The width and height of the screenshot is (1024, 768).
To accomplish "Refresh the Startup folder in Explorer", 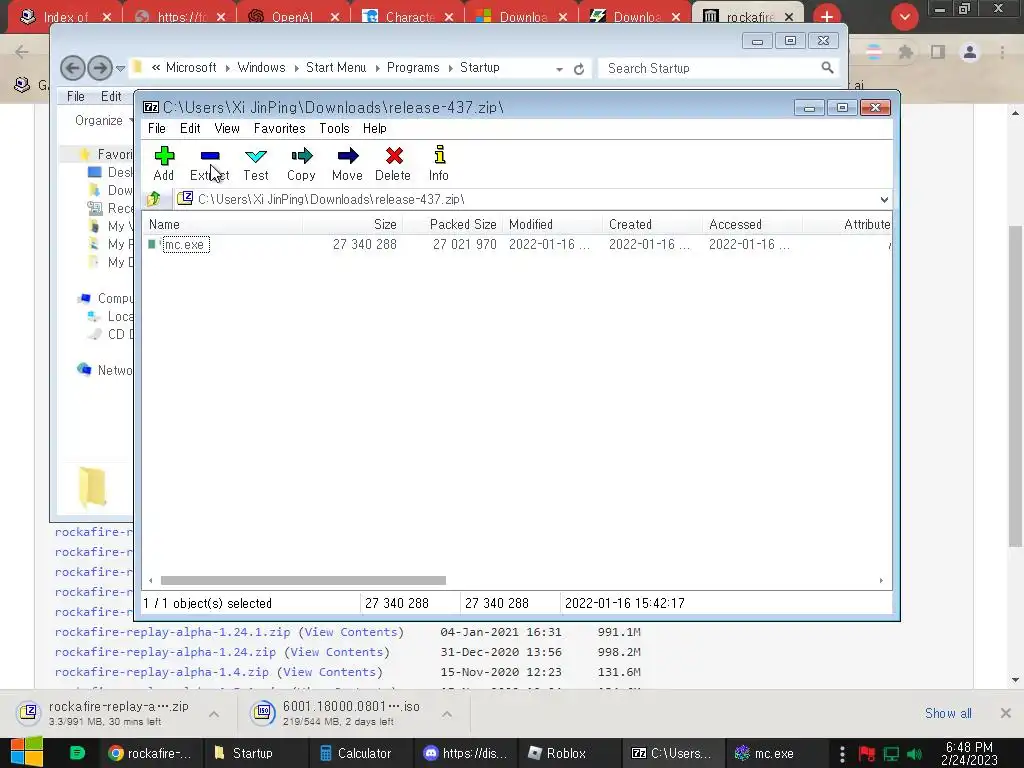I will [x=579, y=69].
